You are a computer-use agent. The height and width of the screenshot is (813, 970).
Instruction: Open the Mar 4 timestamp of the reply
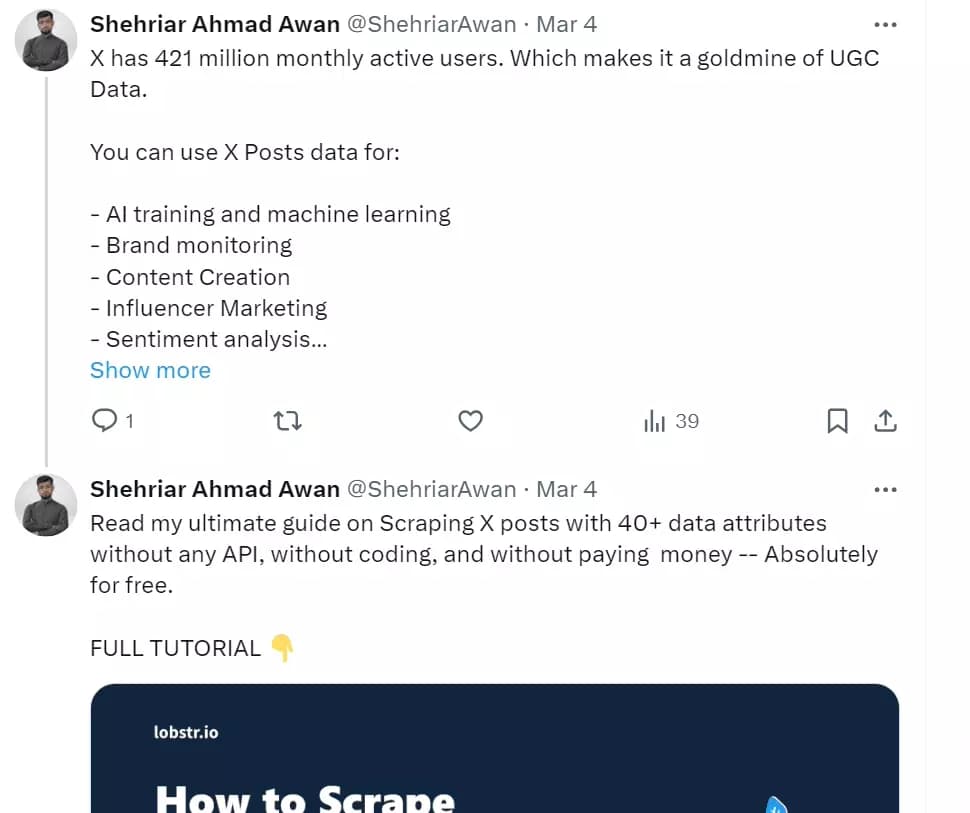(566, 489)
